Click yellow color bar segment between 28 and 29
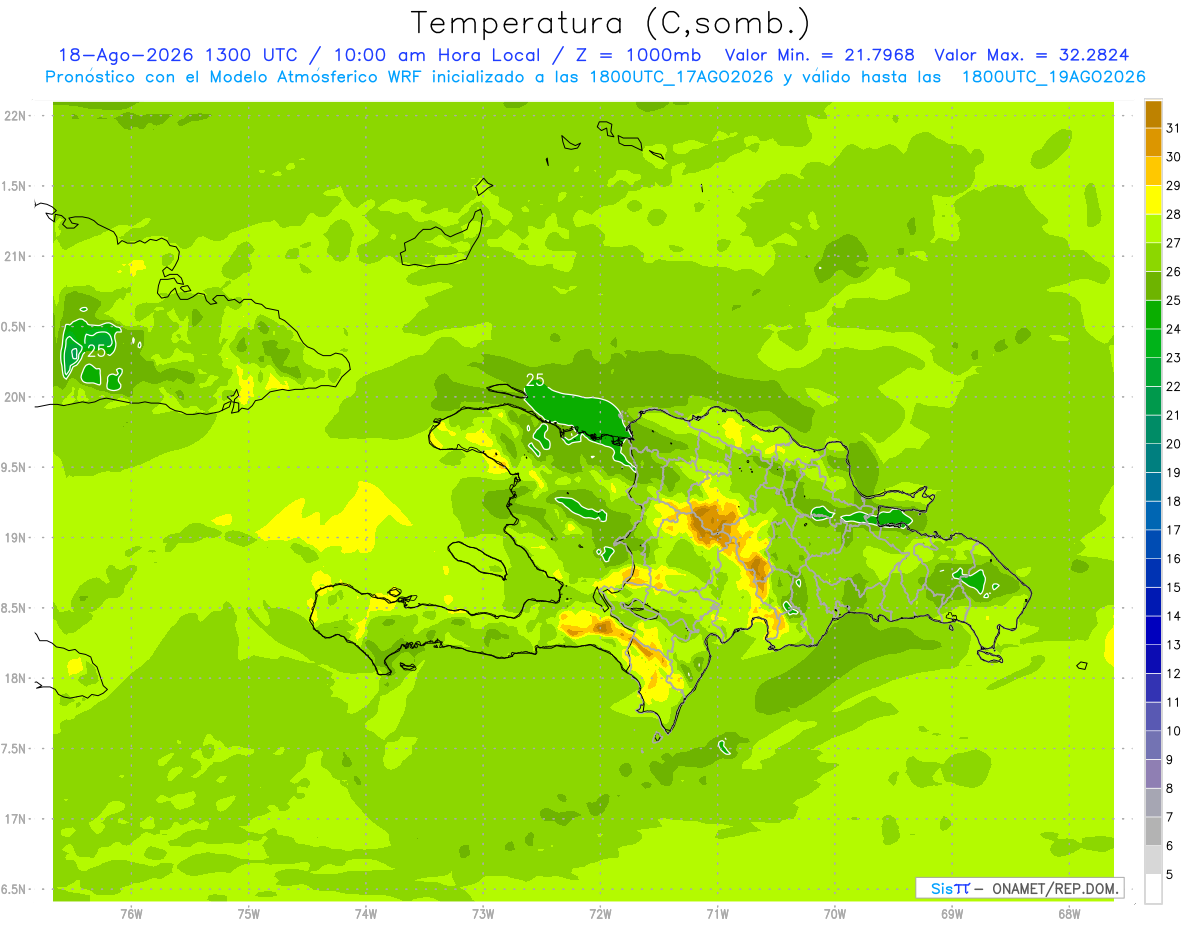 pyautogui.click(x=1154, y=200)
